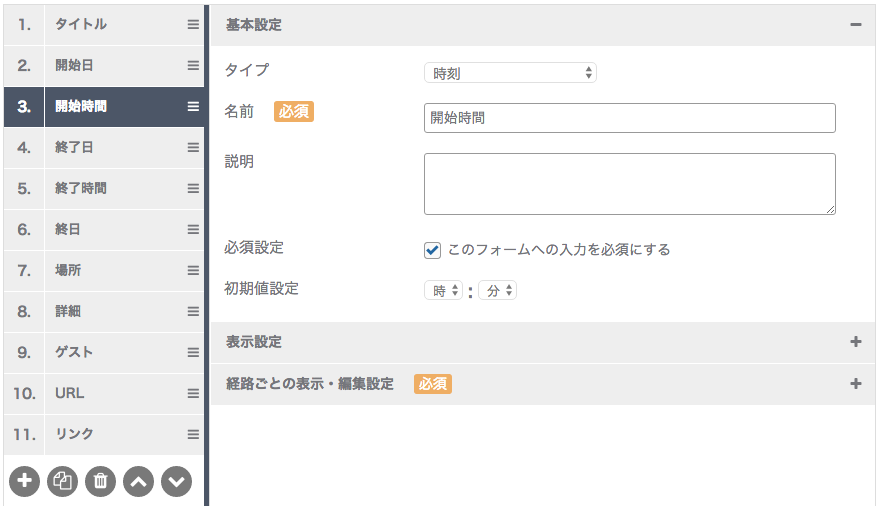This screenshot has width=880, height=506.
Task: Click the 名前 text field
Action: pos(630,118)
